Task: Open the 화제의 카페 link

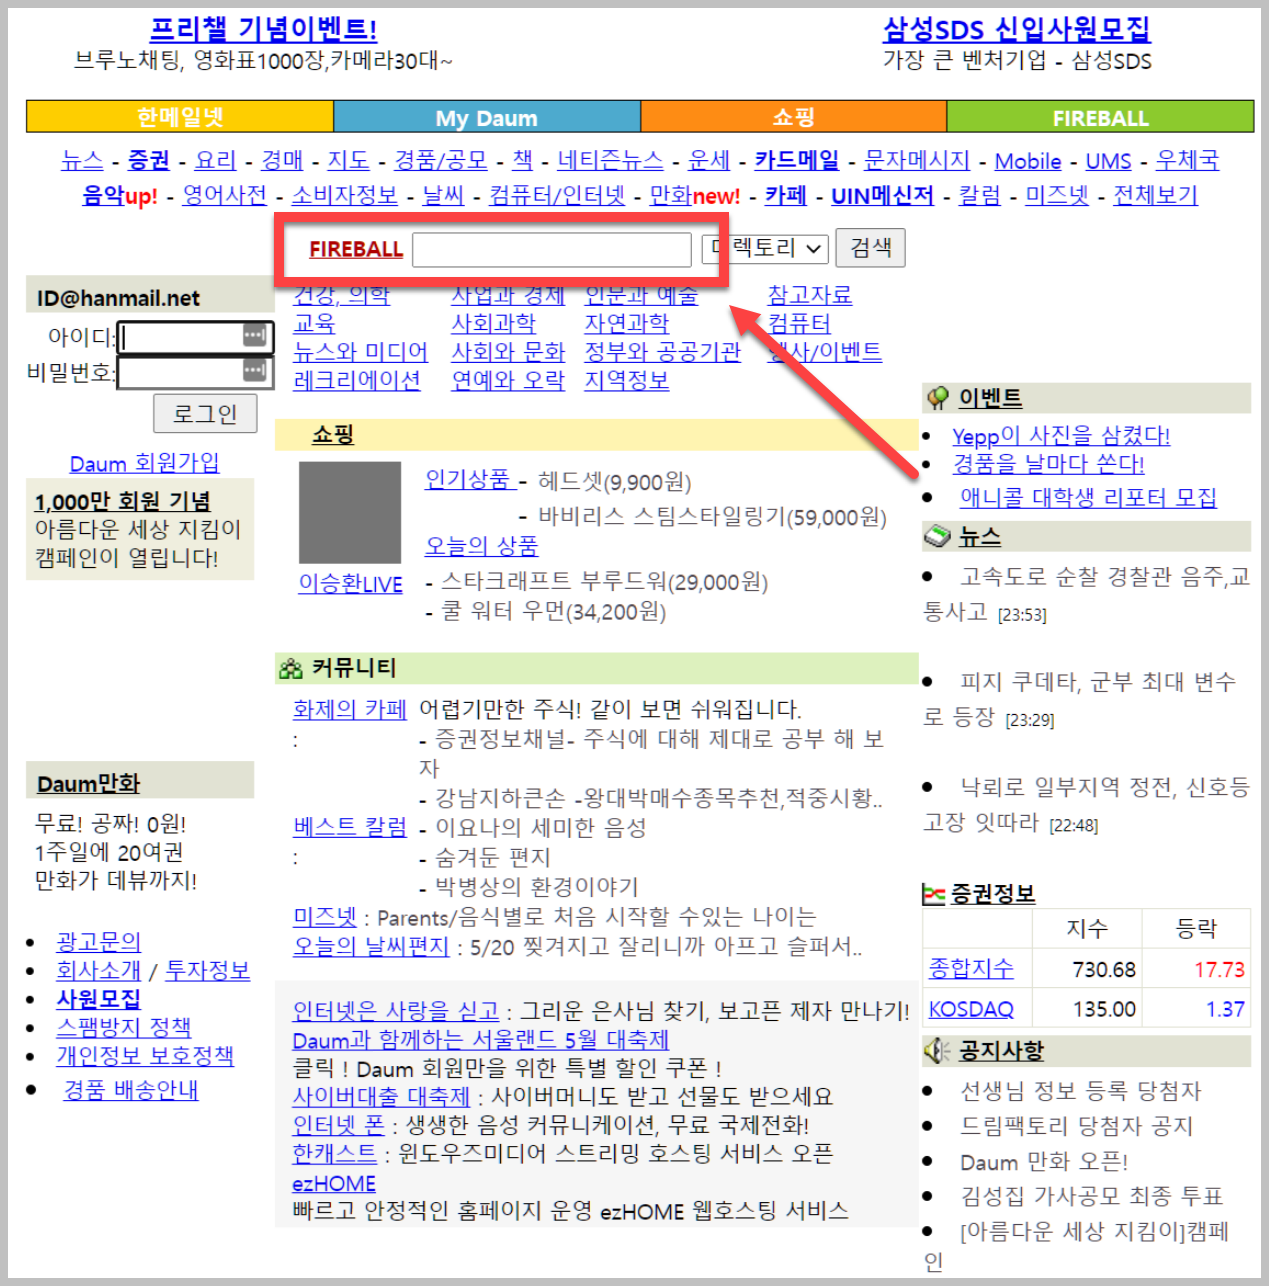Action: (350, 709)
